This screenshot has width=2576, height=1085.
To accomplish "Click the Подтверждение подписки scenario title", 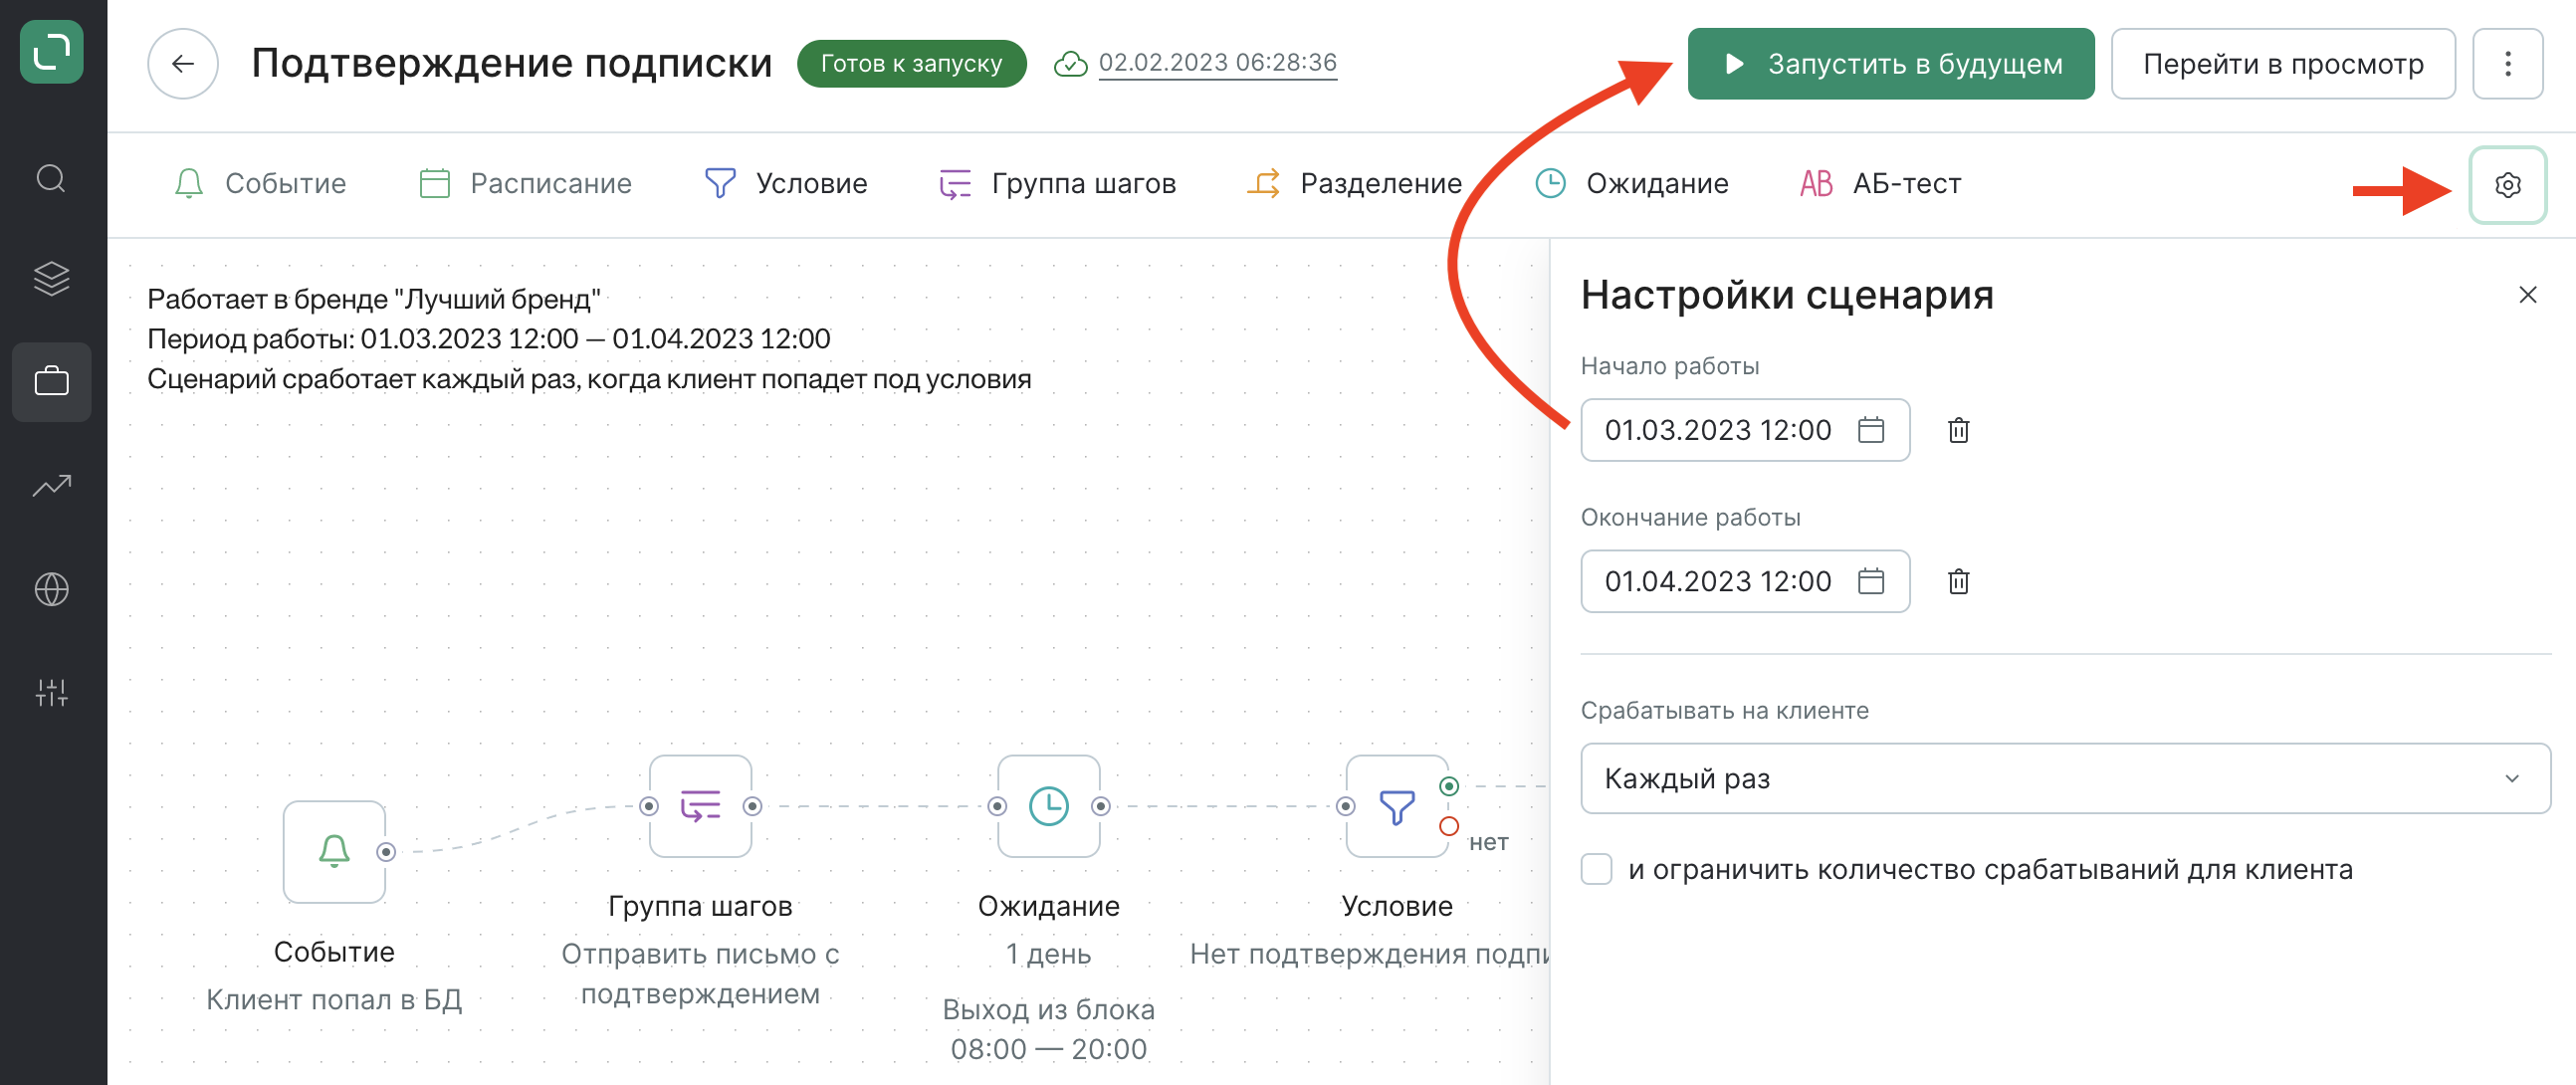I will click(511, 63).
